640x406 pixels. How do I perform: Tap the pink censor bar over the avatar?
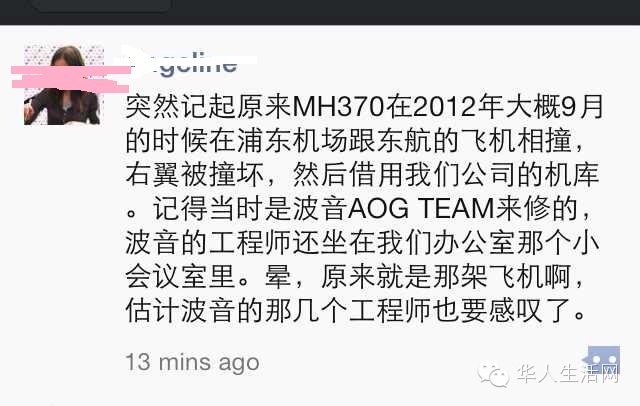(71, 79)
